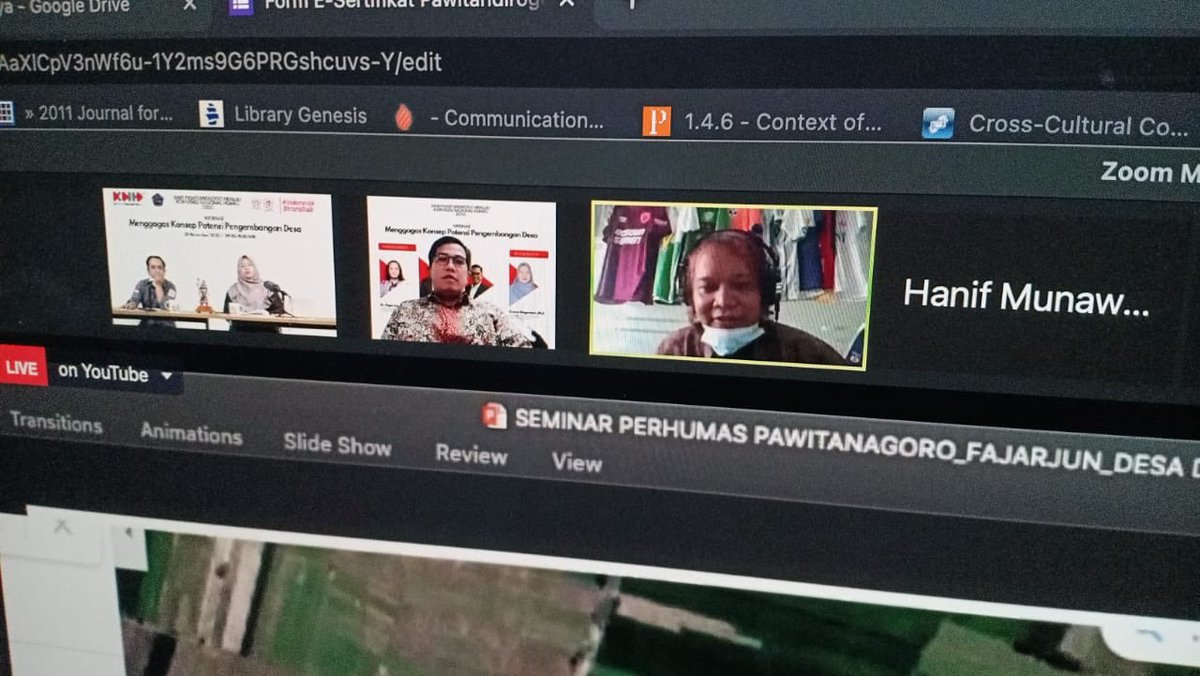Close the Google Drive browser tab
Viewport: 1200px width, 676px height.
(x=189, y=6)
